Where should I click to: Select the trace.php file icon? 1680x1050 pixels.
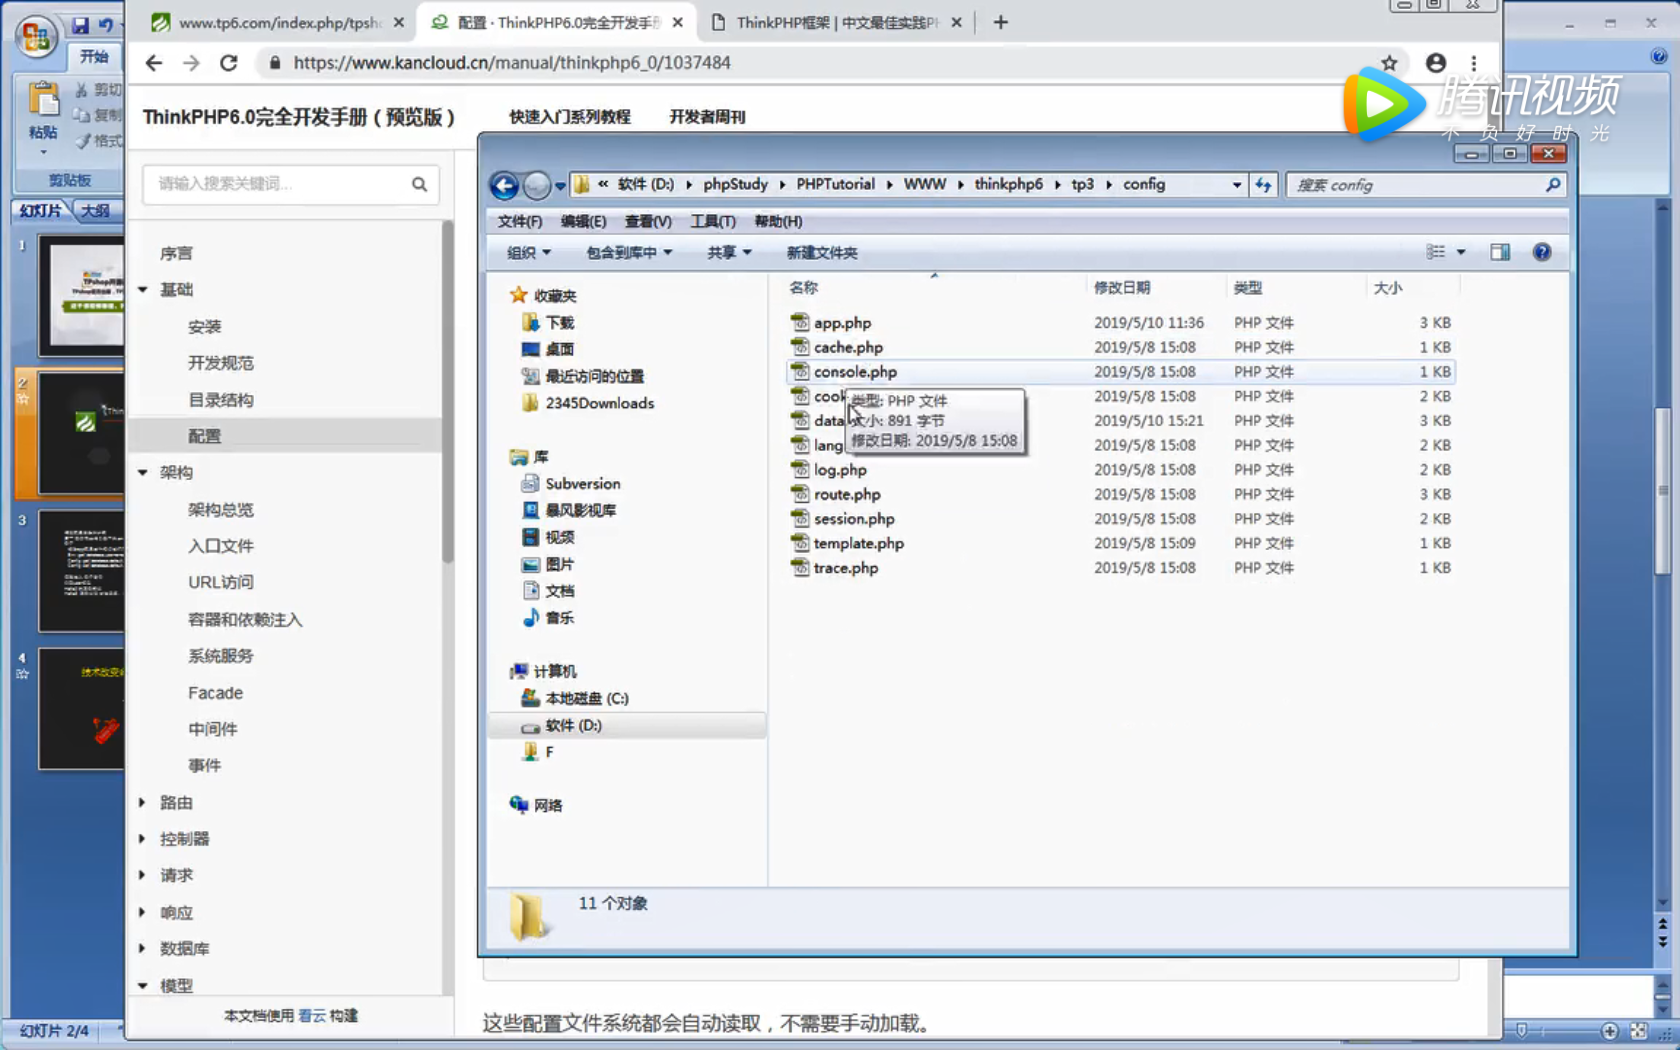(800, 567)
